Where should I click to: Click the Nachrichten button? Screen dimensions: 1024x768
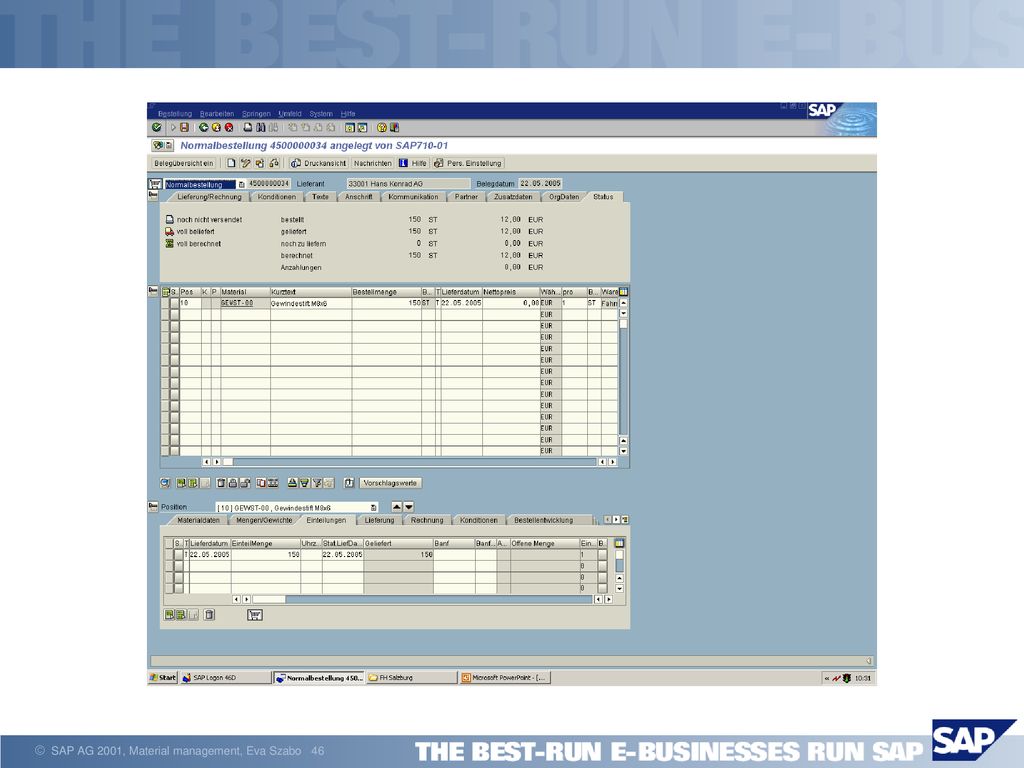click(x=372, y=163)
